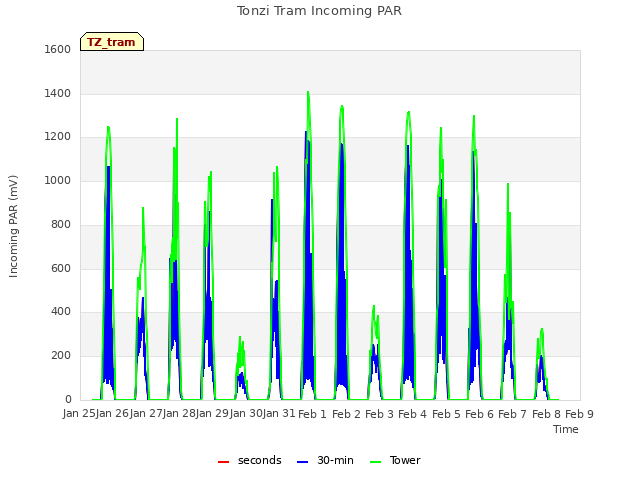Click the Feb 2 x-axis tick label
The height and width of the screenshot is (480, 640).
click(x=346, y=414)
